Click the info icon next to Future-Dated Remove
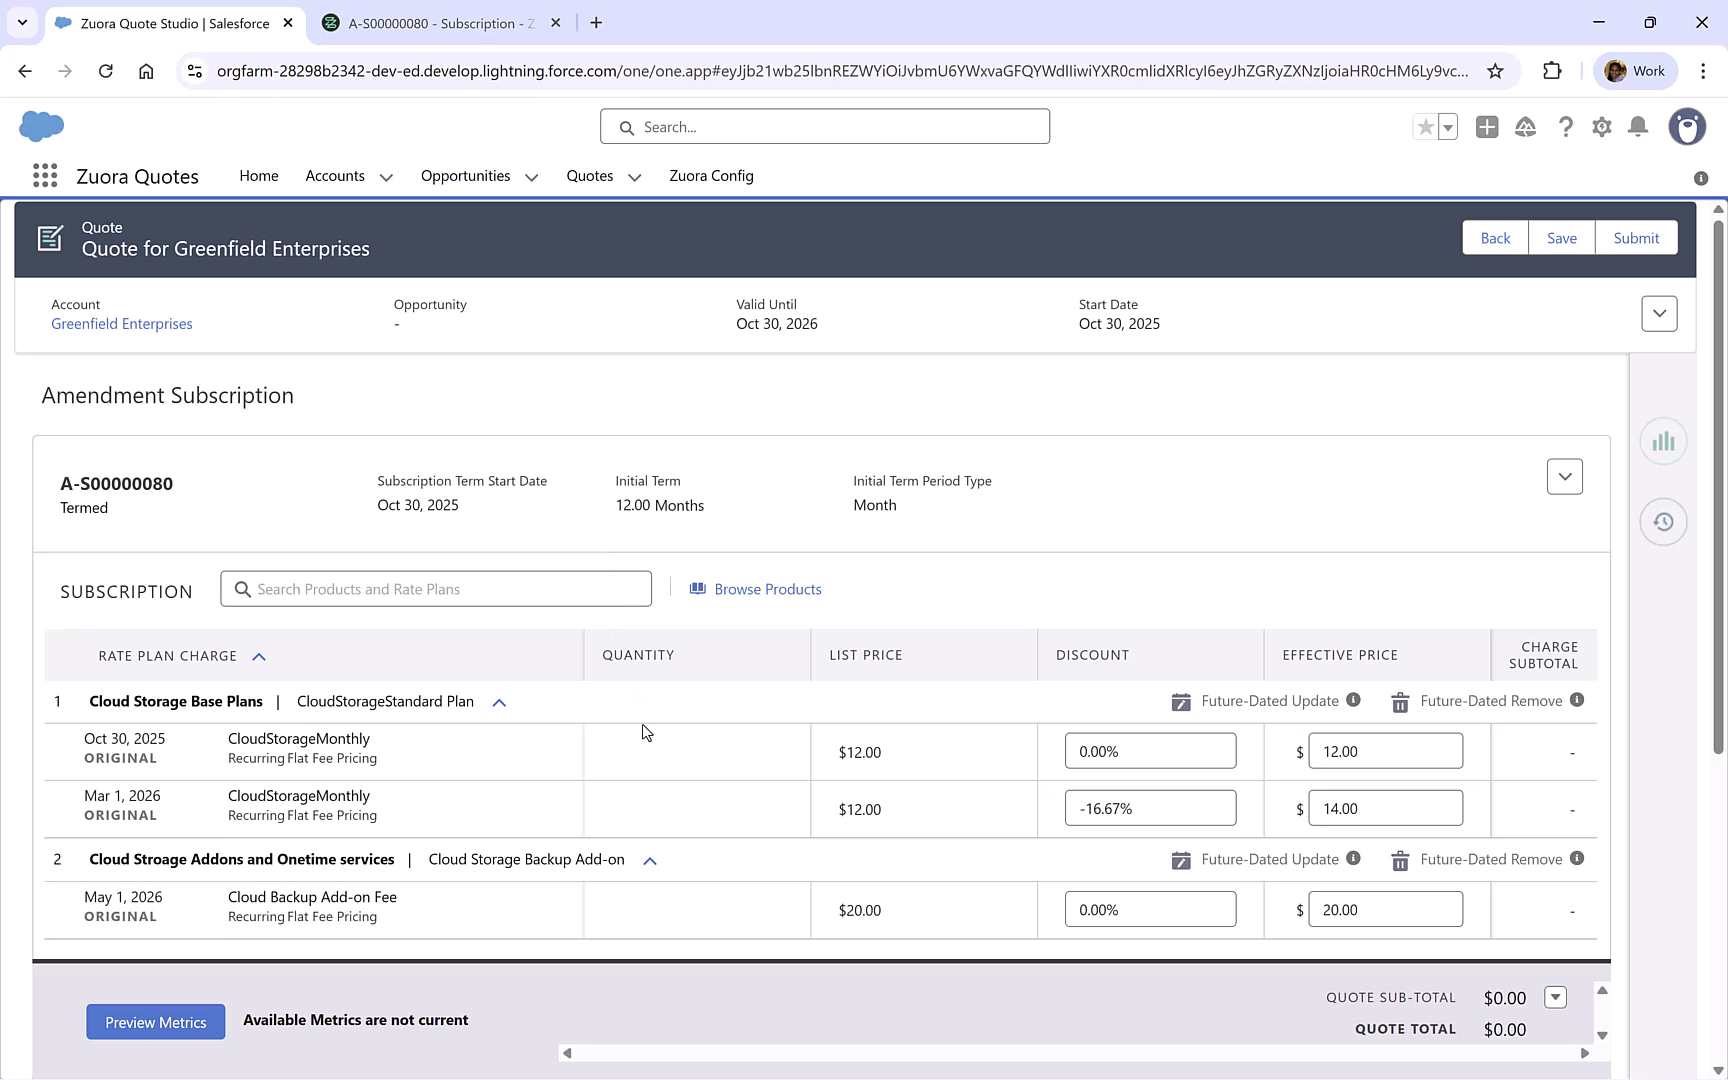Image resolution: width=1728 pixels, height=1080 pixels. pyautogui.click(x=1578, y=701)
